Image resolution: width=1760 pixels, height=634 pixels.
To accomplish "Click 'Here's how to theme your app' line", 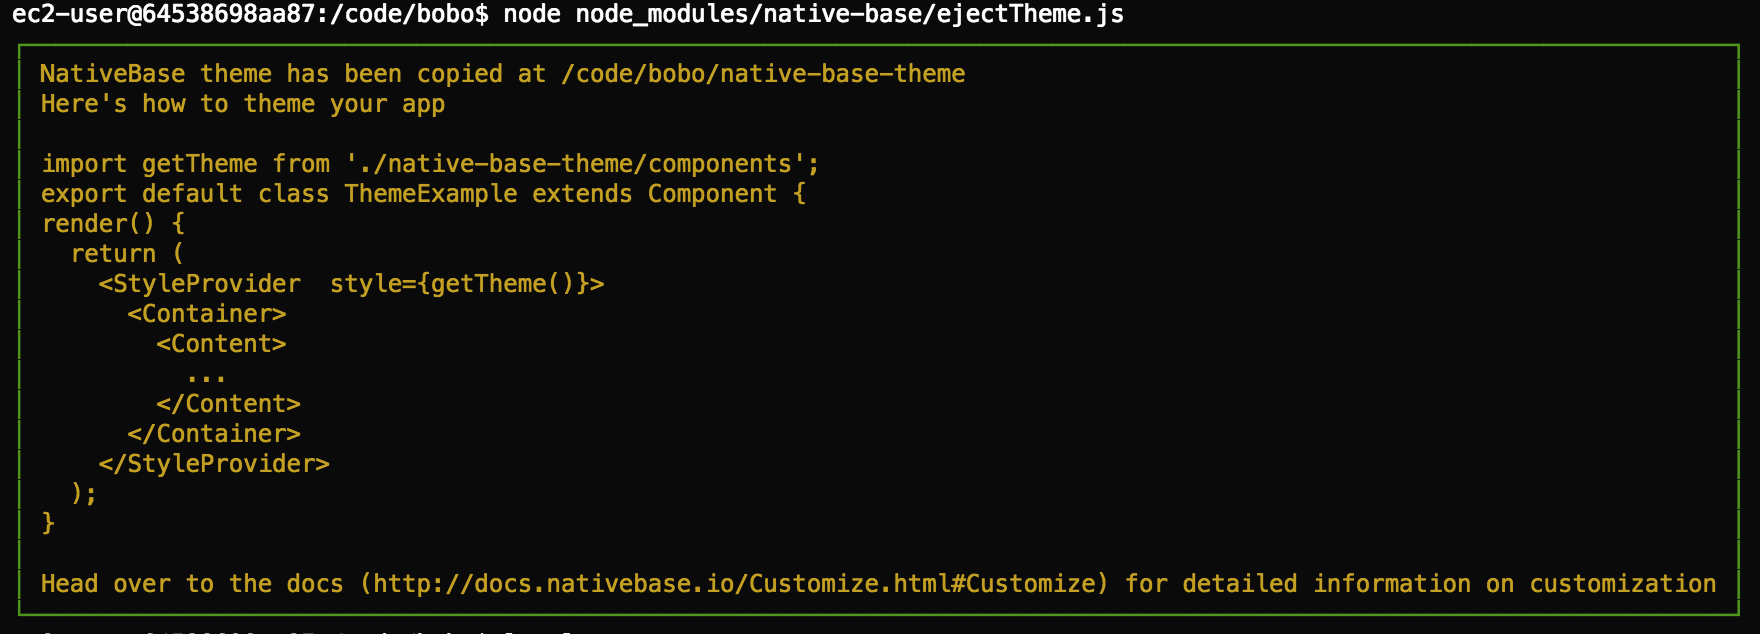I will coord(243,104).
